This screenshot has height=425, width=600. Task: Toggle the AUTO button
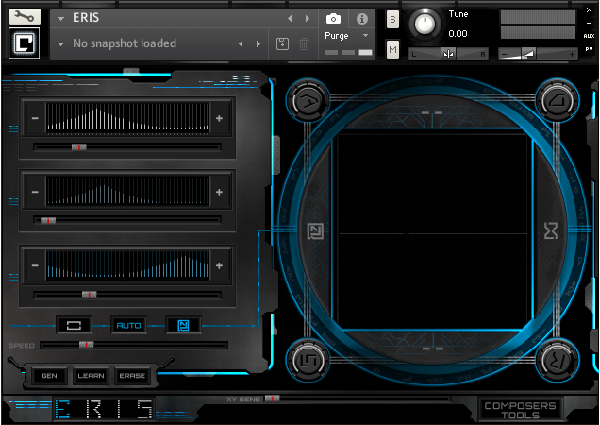click(129, 326)
